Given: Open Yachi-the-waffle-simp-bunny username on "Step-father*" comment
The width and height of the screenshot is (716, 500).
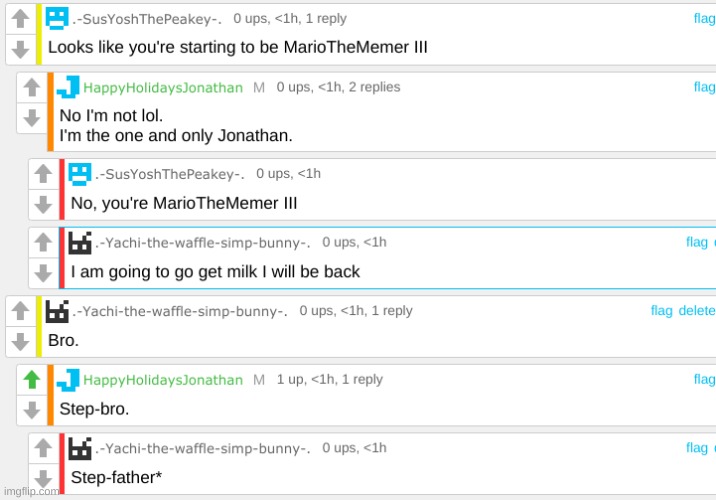Looking at the screenshot, I should [203, 448].
